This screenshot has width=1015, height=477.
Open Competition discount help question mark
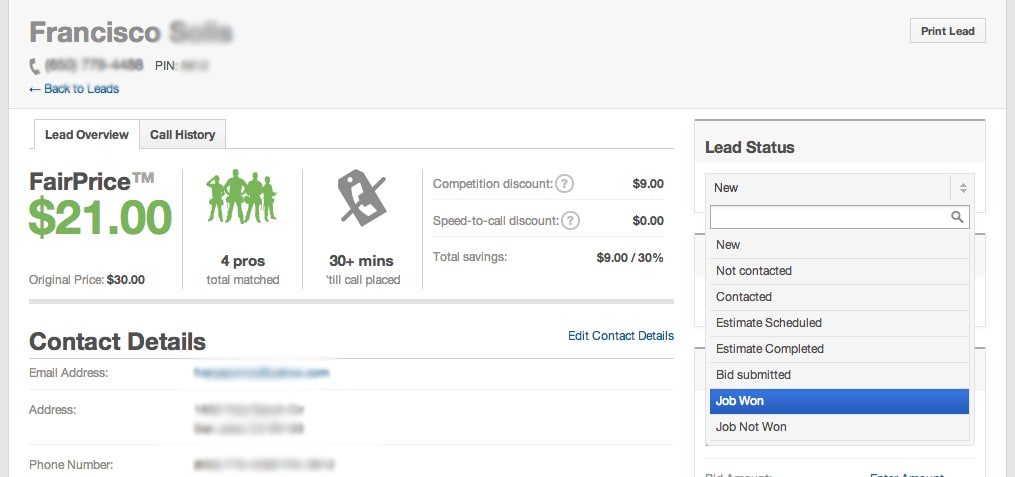point(564,184)
